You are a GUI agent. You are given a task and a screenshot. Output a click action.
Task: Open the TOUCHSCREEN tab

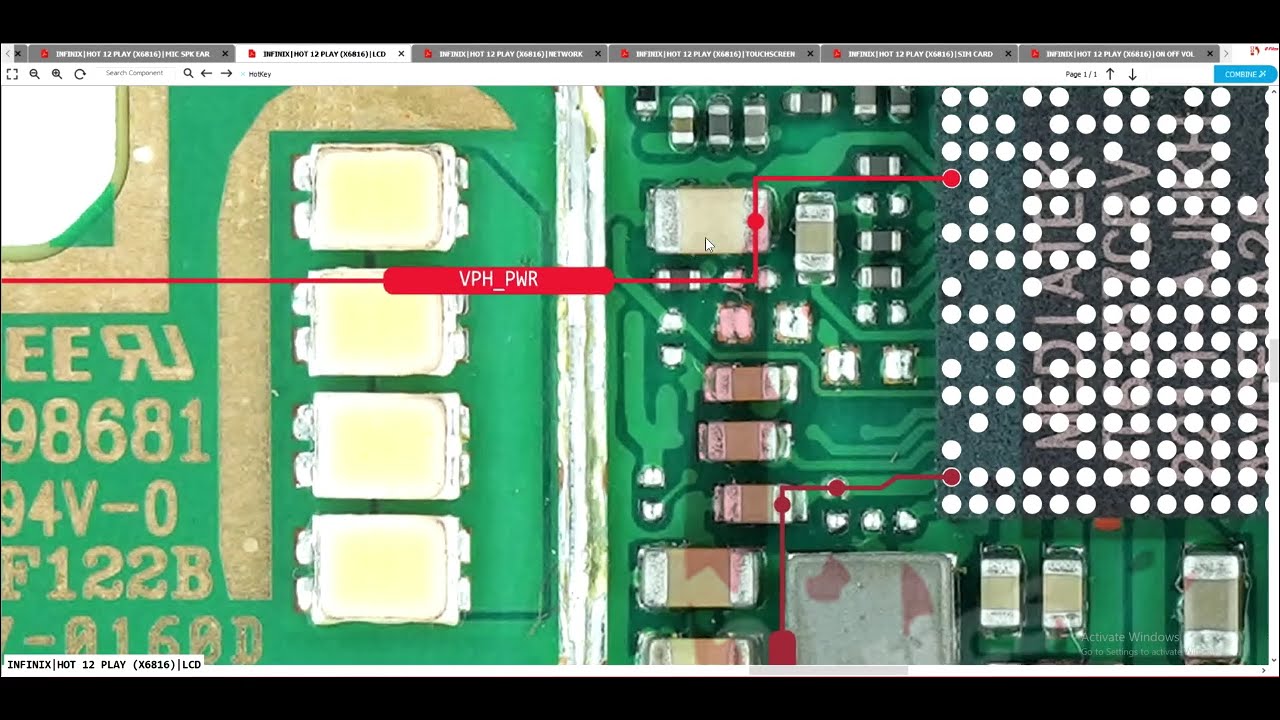[x=715, y=54]
